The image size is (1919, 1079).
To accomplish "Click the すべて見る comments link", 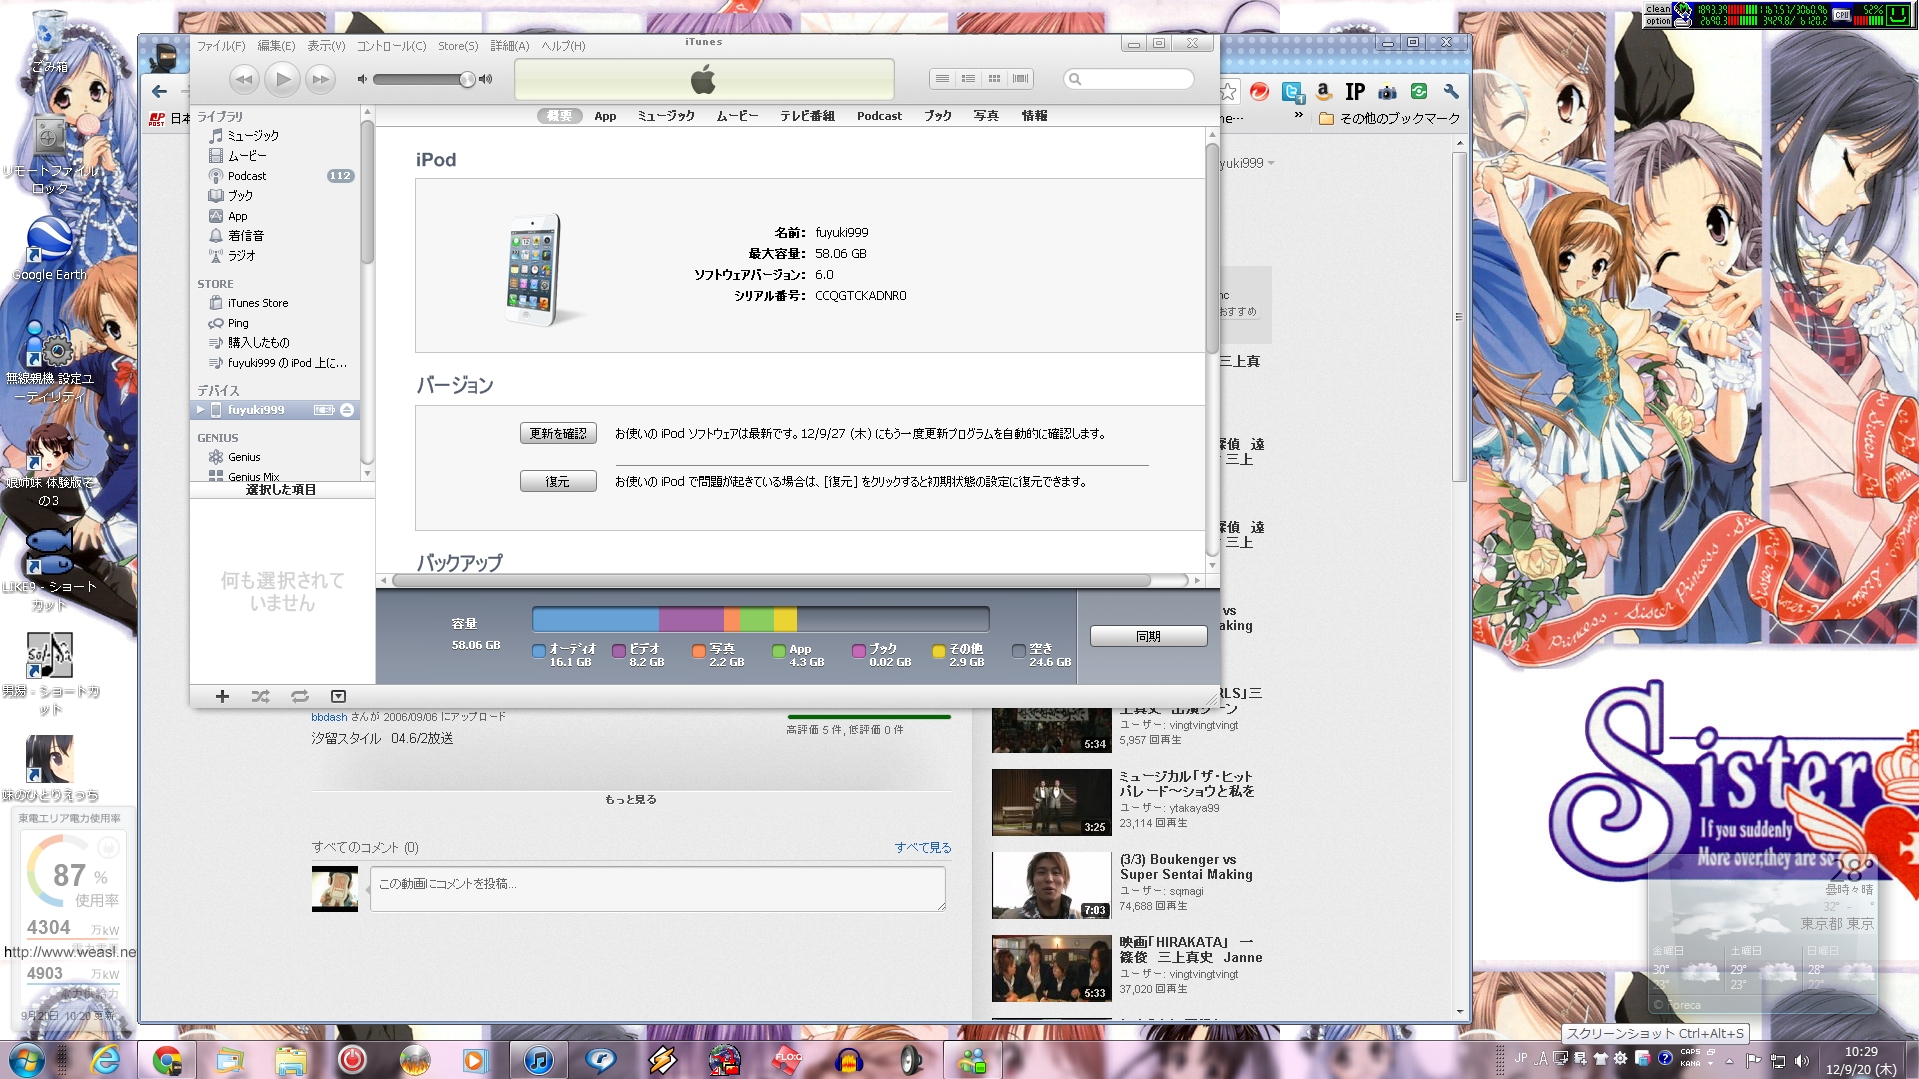I will pyautogui.click(x=923, y=847).
